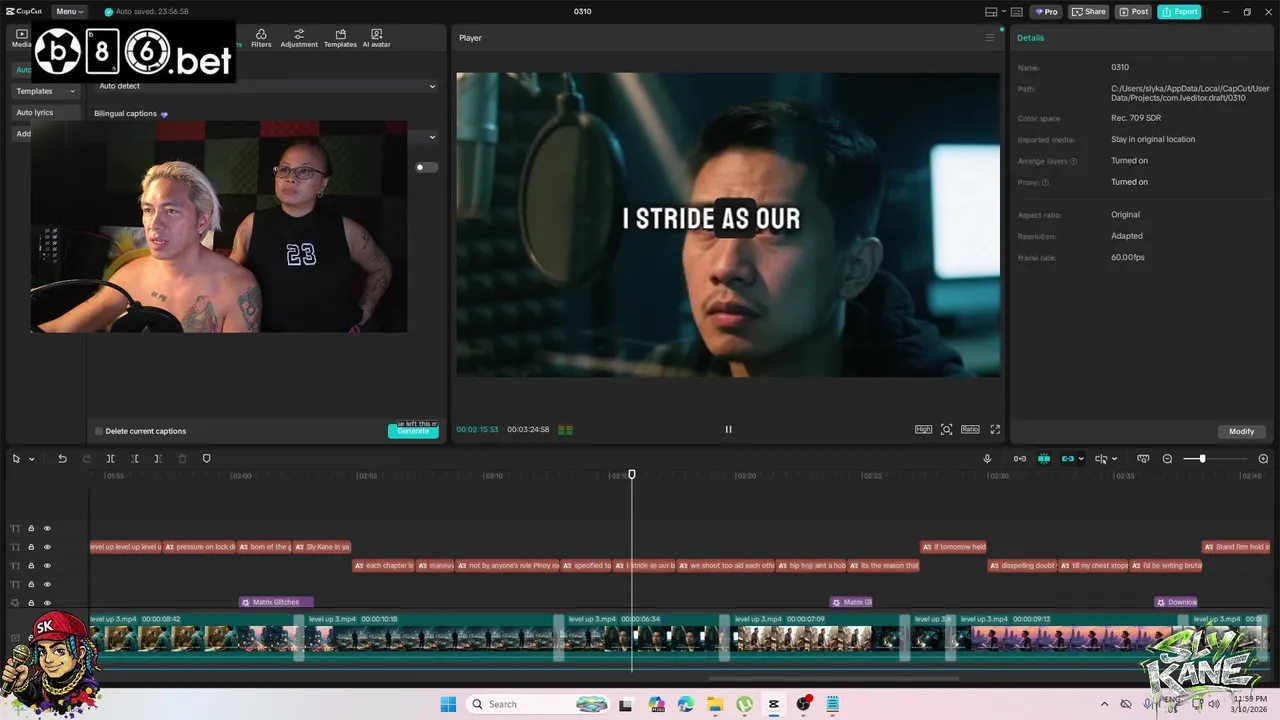
Task: Add marker shield icon in timeline toolbar
Action: [207, 459]
